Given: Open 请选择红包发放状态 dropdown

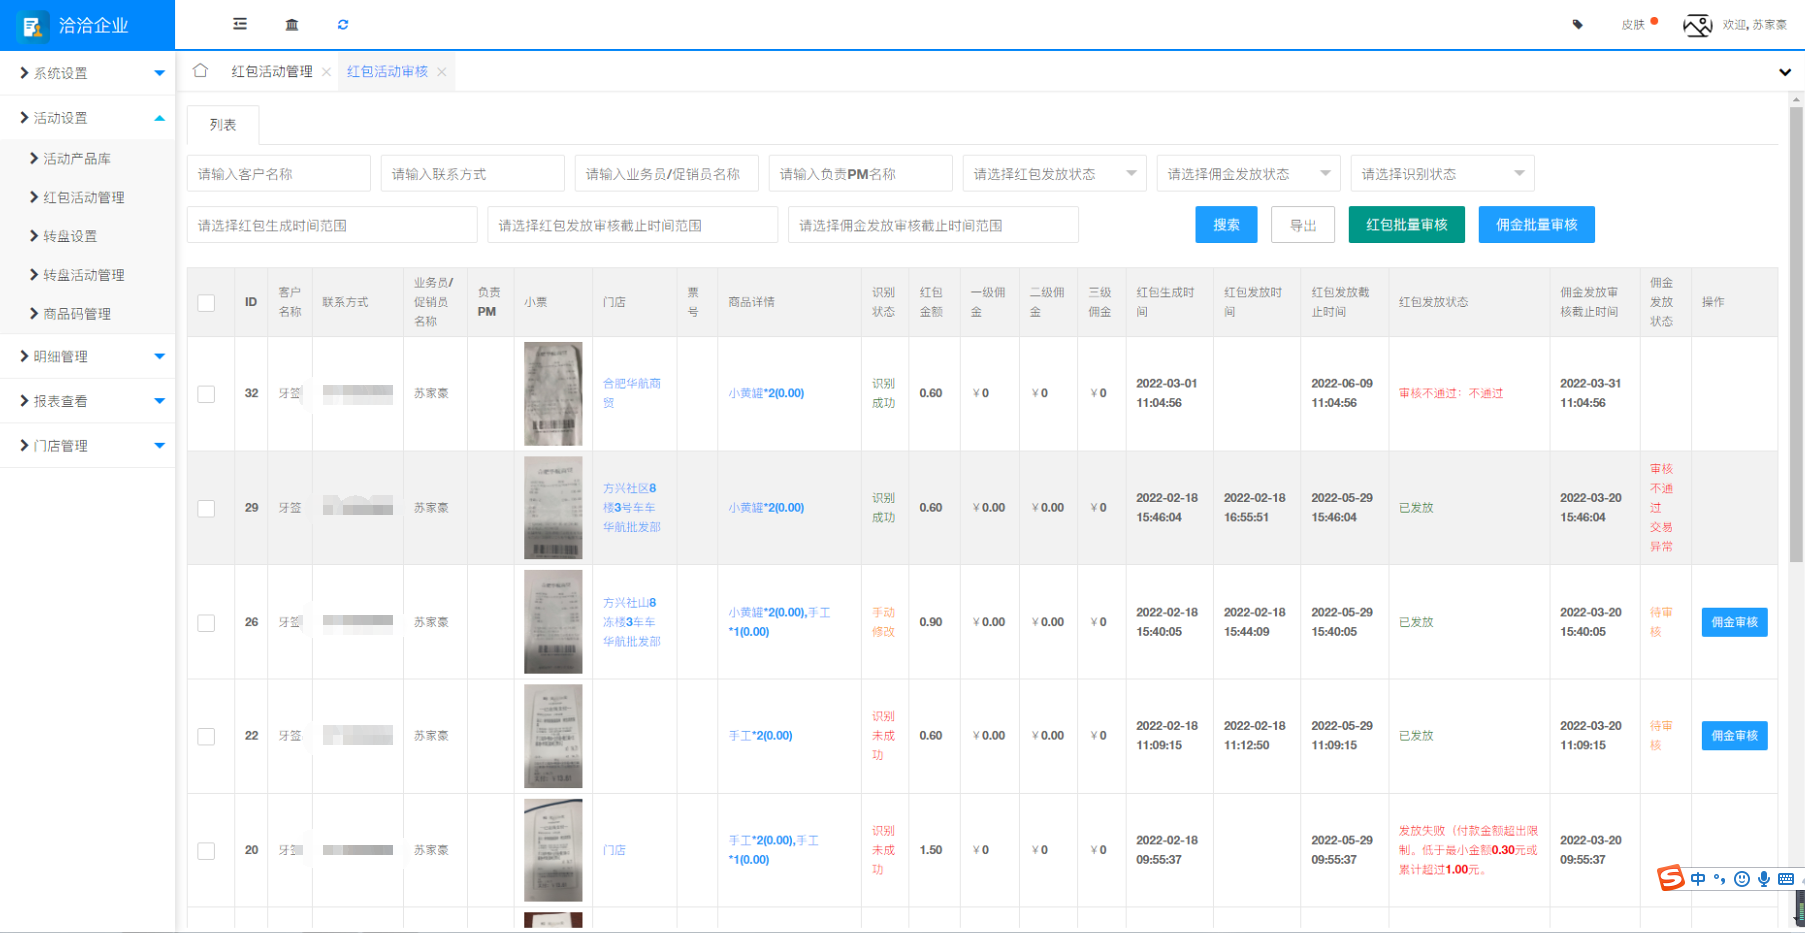Looking at the screenshot, I should coord(1053,174).
